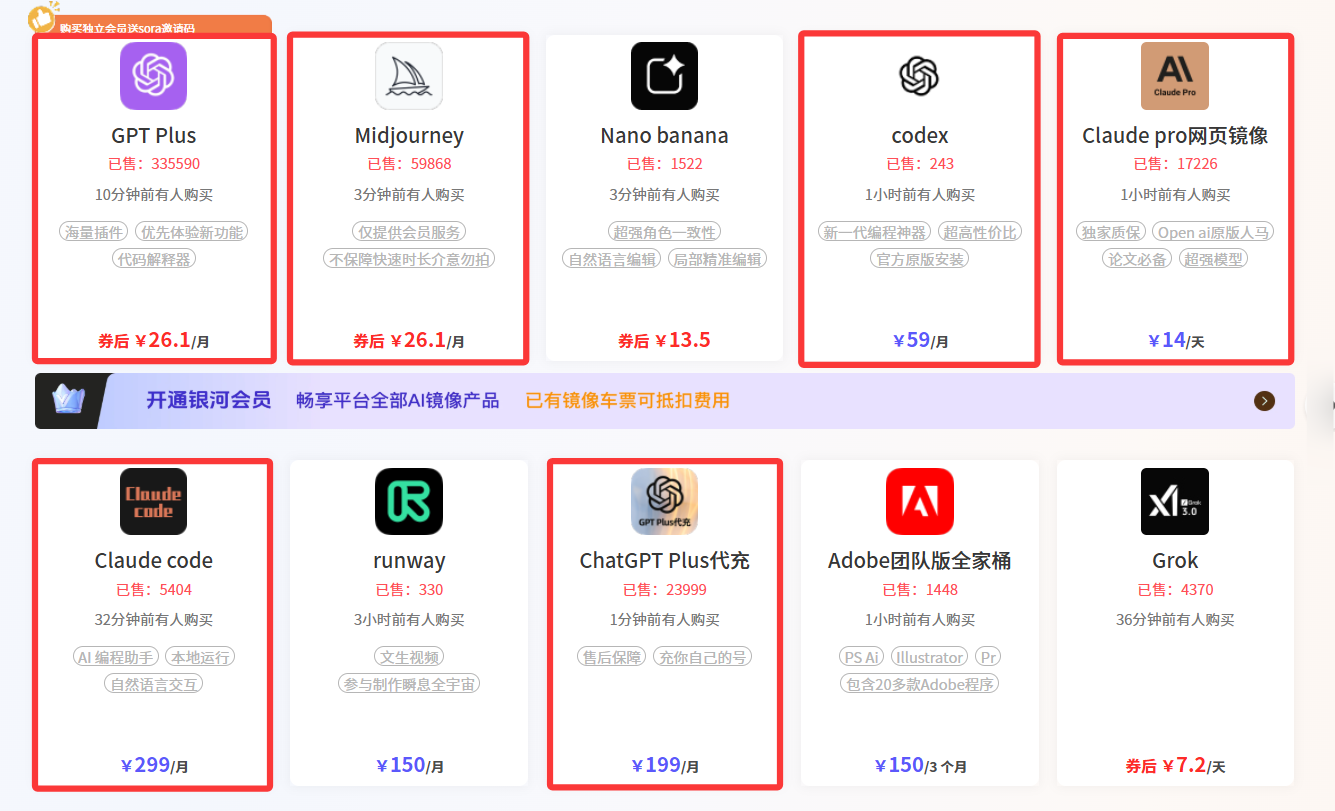Select the Nano banana black sparkle icon
Image resolution: width=1335 pixels, height=811 pixels.
(664, 76)
